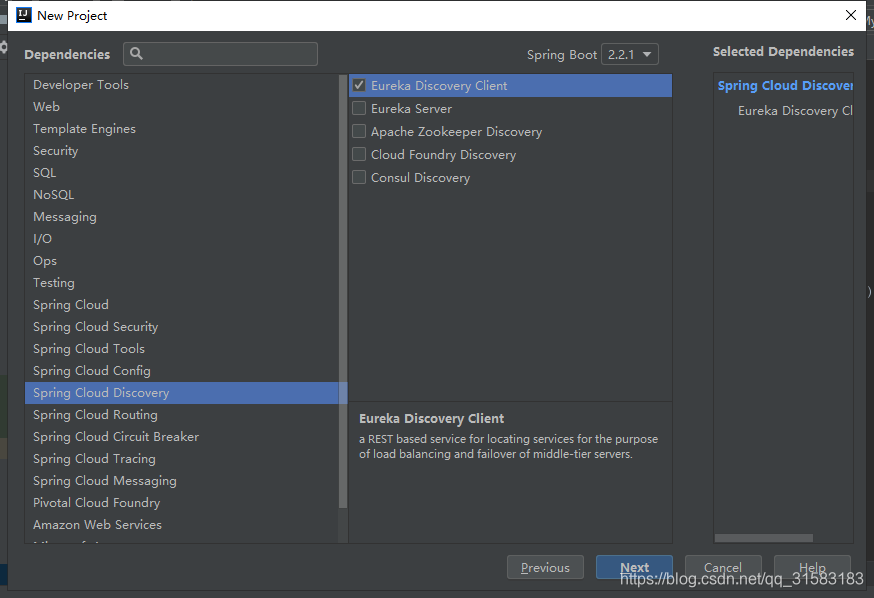This screenshot has width=874, height=598.
Task: Open the Spring Boot version dropdown
Action: point(629,54)
